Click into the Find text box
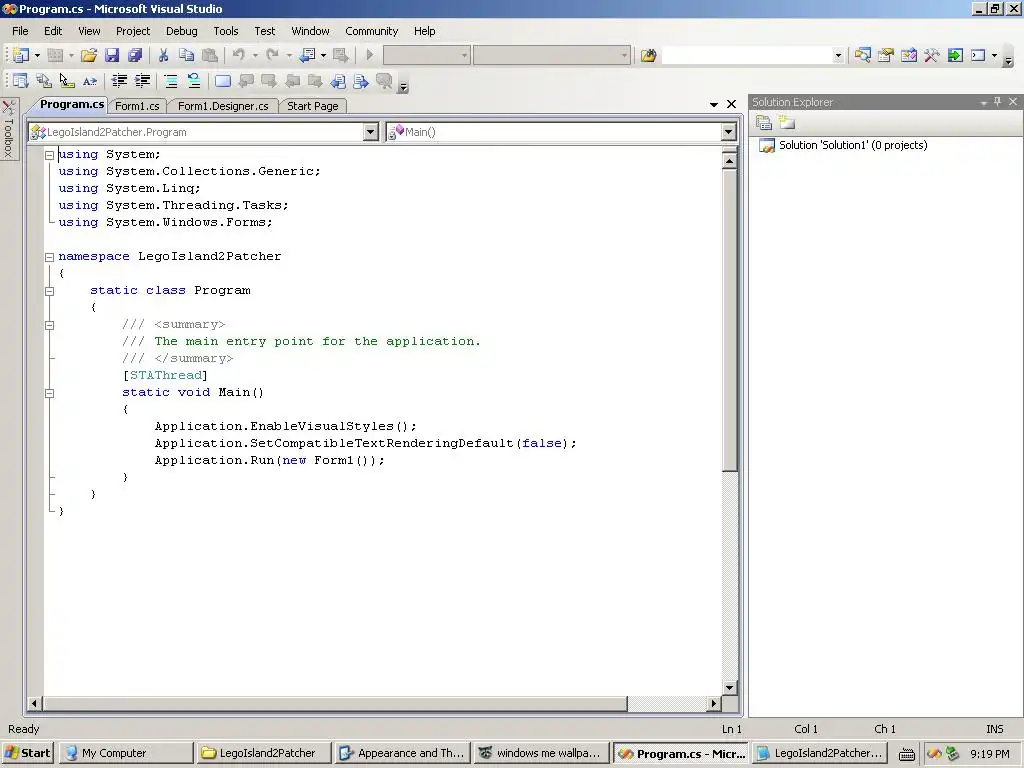Image resolution: width=1024 pixels, height=768 pixels. click(747, 56)
